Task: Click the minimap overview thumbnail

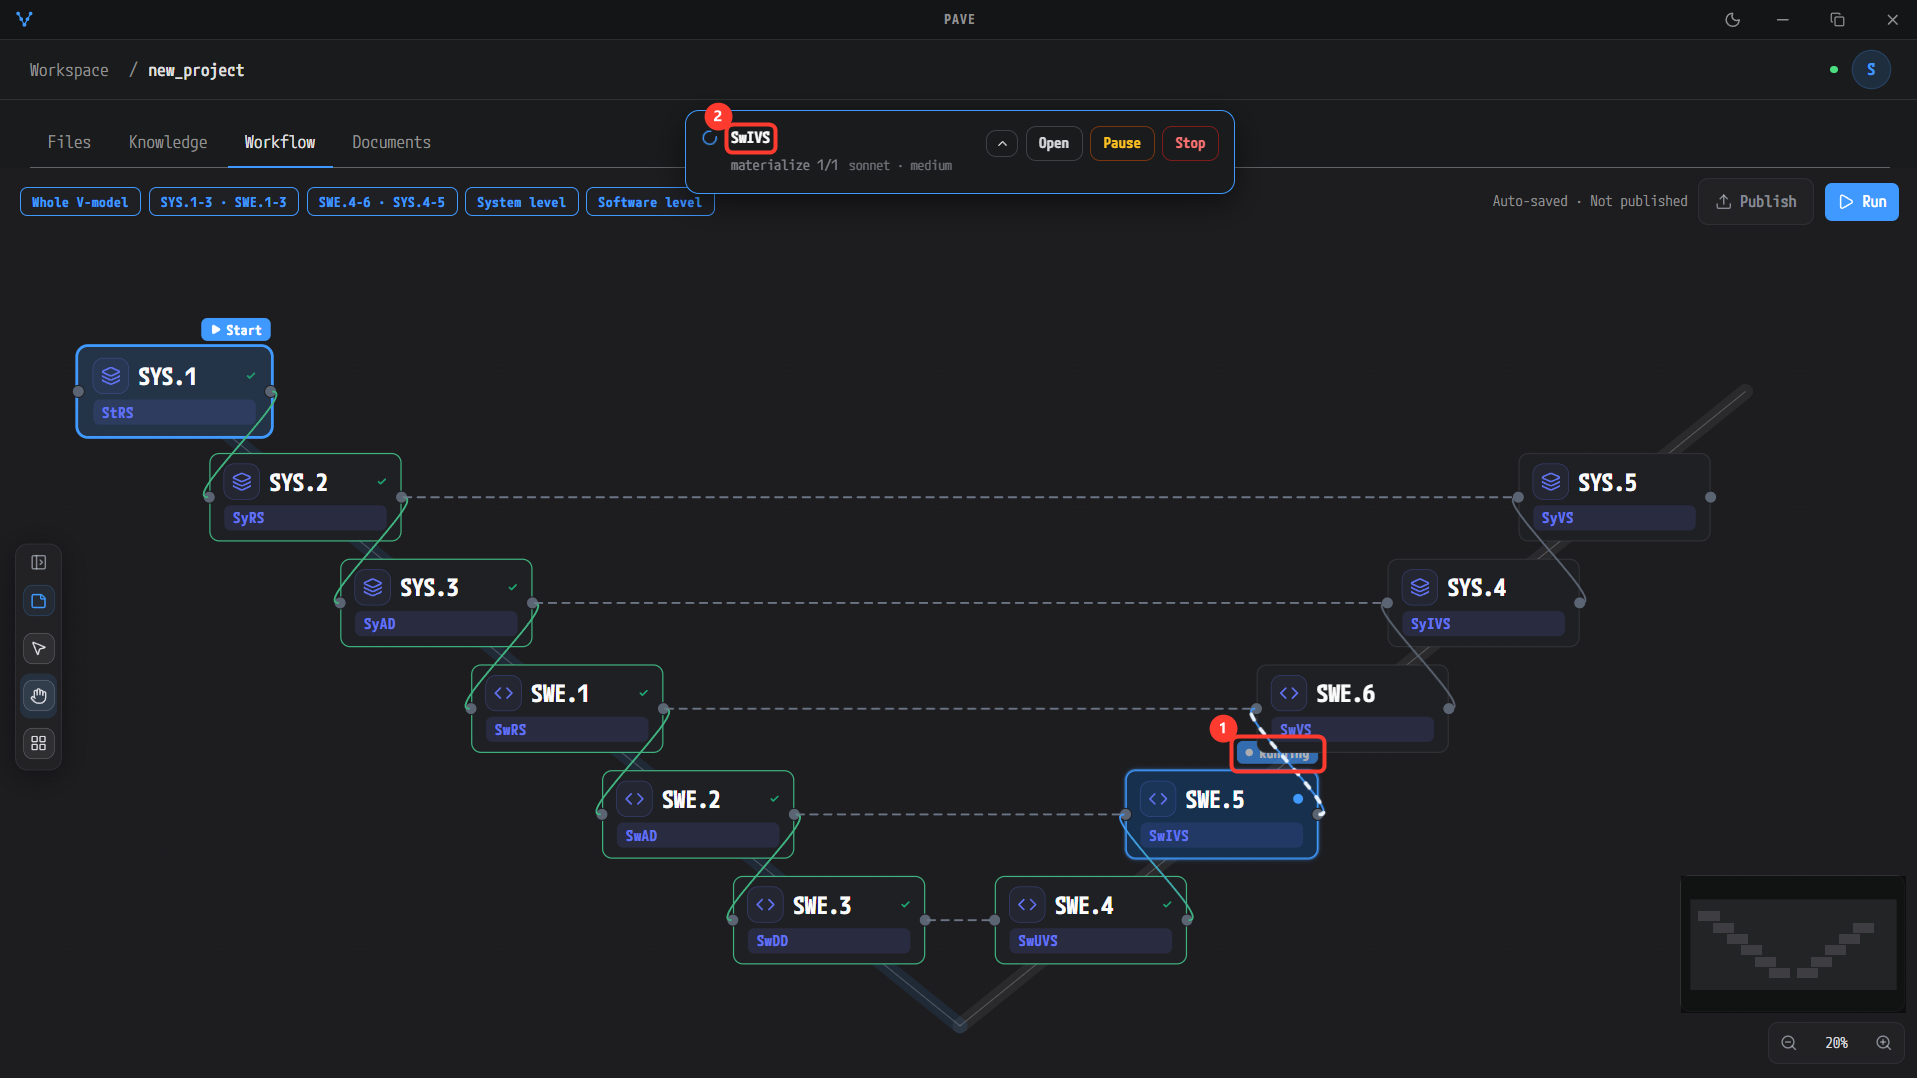Action: 1793,944
